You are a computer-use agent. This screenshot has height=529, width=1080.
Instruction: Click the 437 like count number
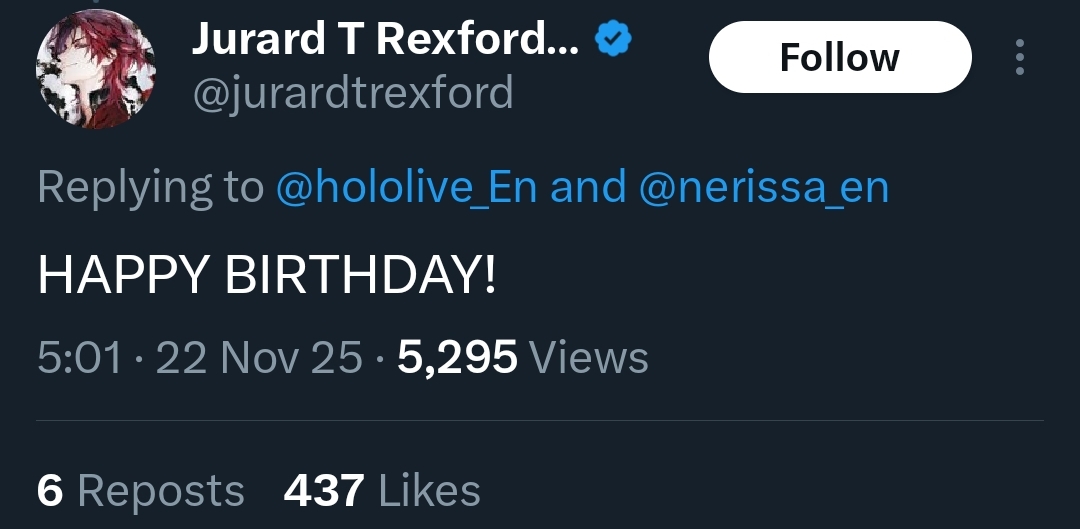[x=324, y=491]
